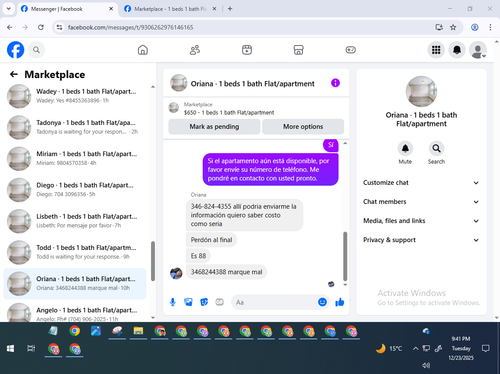Click the browser back arrow
Viewport: 500px width, 374px height.
(10, 27)
